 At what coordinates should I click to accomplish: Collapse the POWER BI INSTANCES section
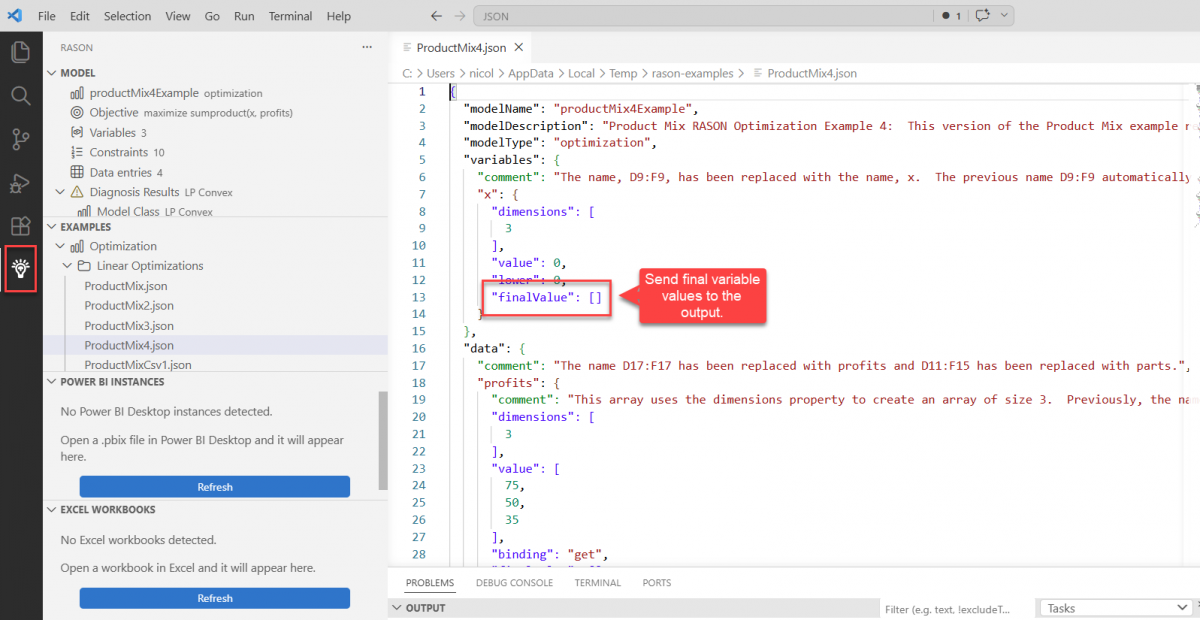click(52, 382)
